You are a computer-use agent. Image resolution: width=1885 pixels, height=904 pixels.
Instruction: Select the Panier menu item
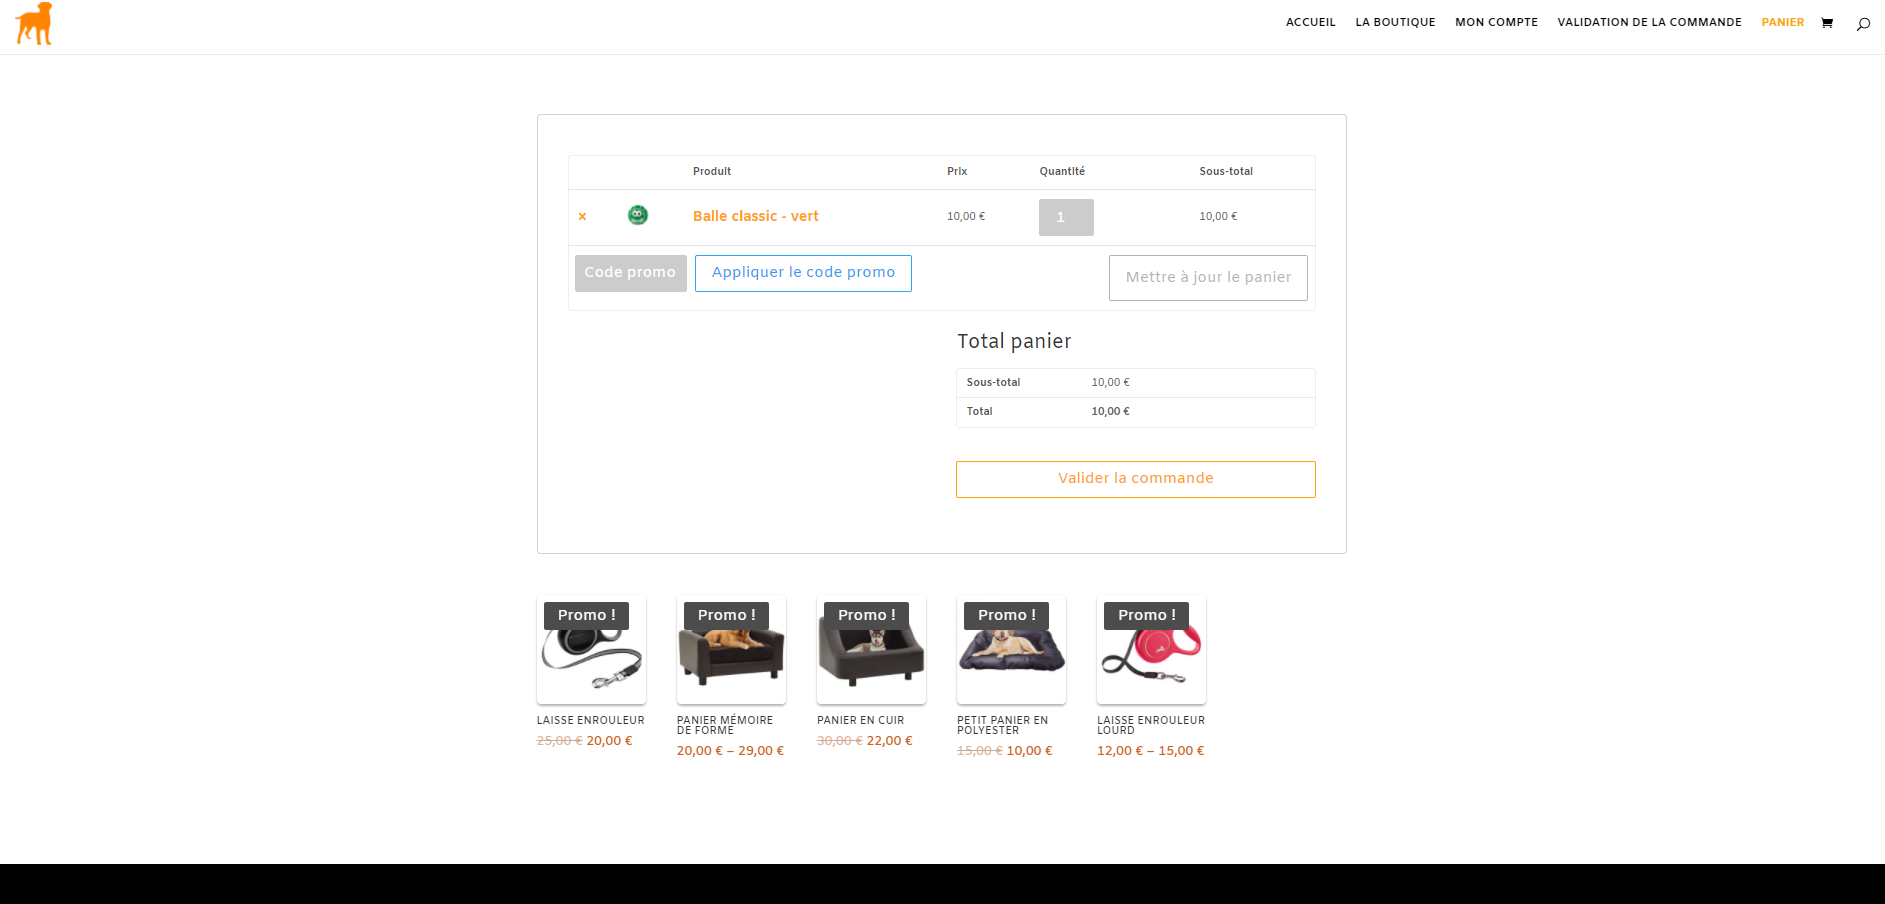(1782, 22)
